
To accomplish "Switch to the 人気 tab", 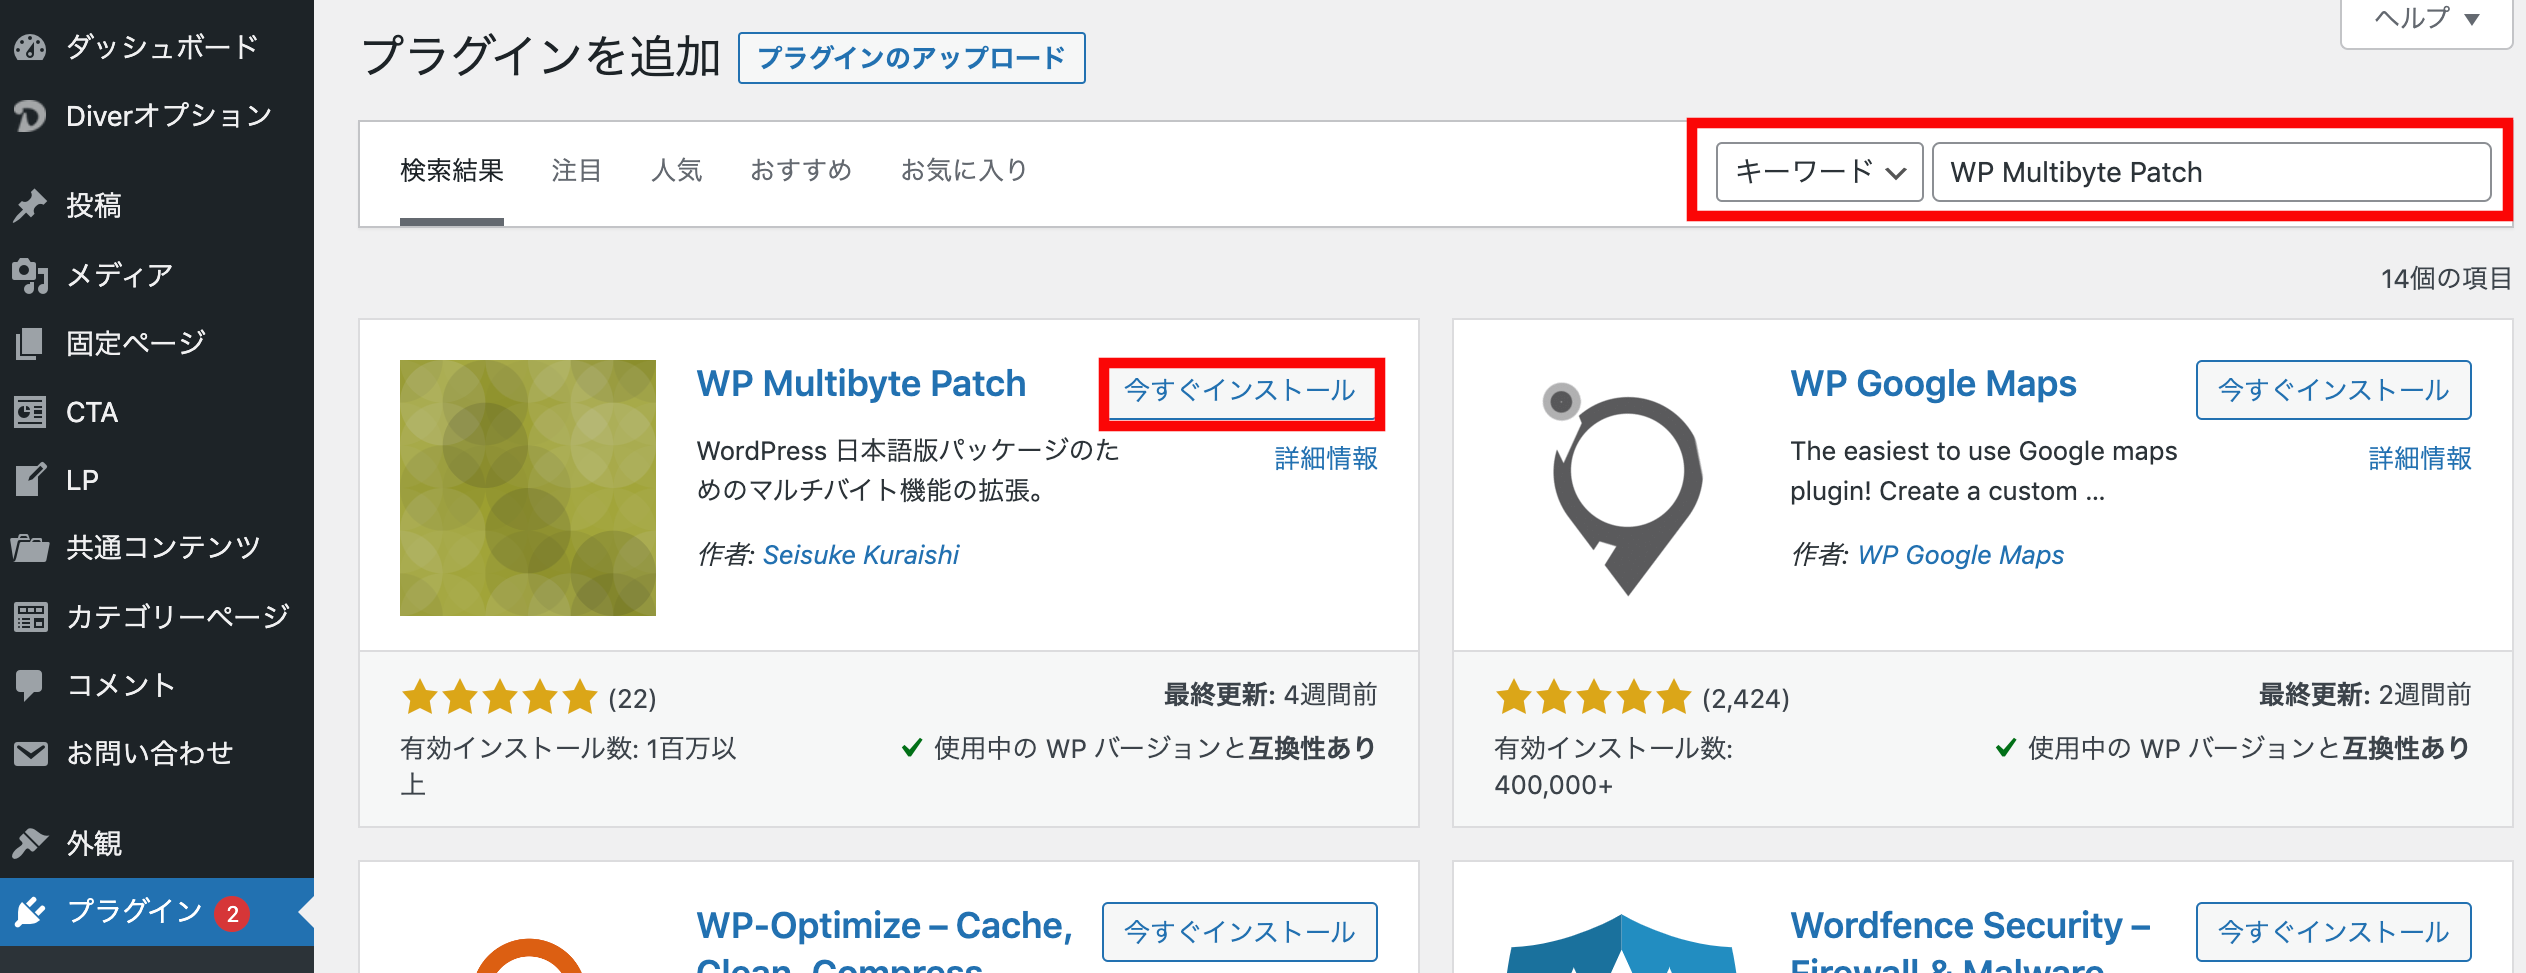I will coord(677,170).
